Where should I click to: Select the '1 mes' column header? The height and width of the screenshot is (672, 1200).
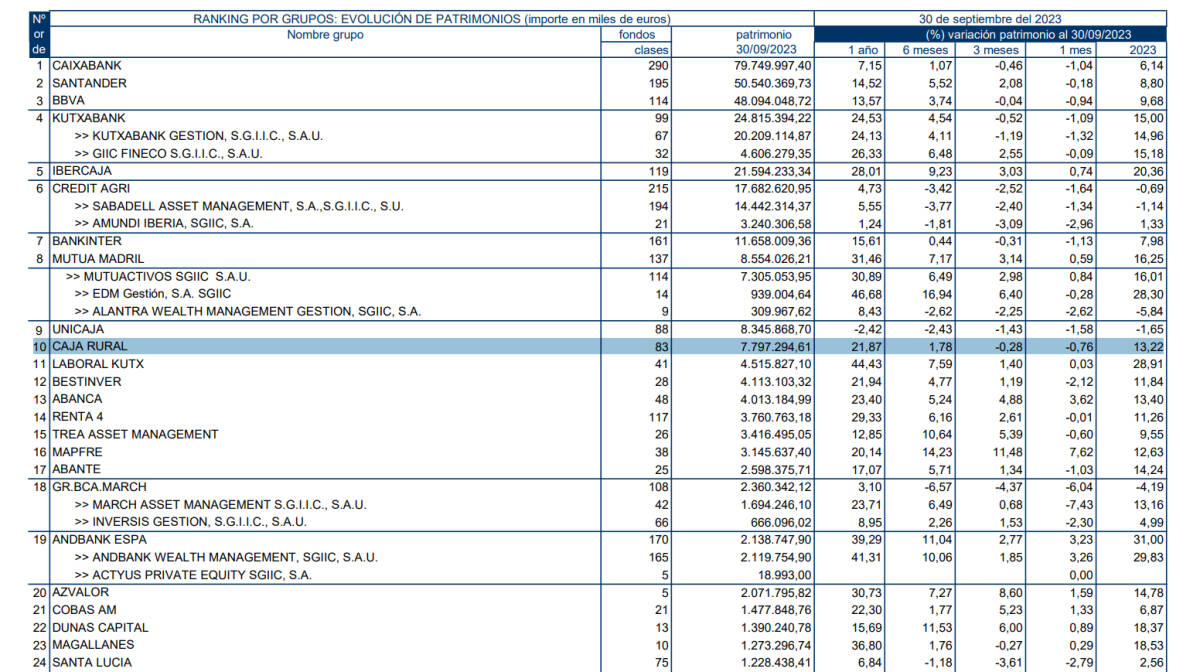1075,50
